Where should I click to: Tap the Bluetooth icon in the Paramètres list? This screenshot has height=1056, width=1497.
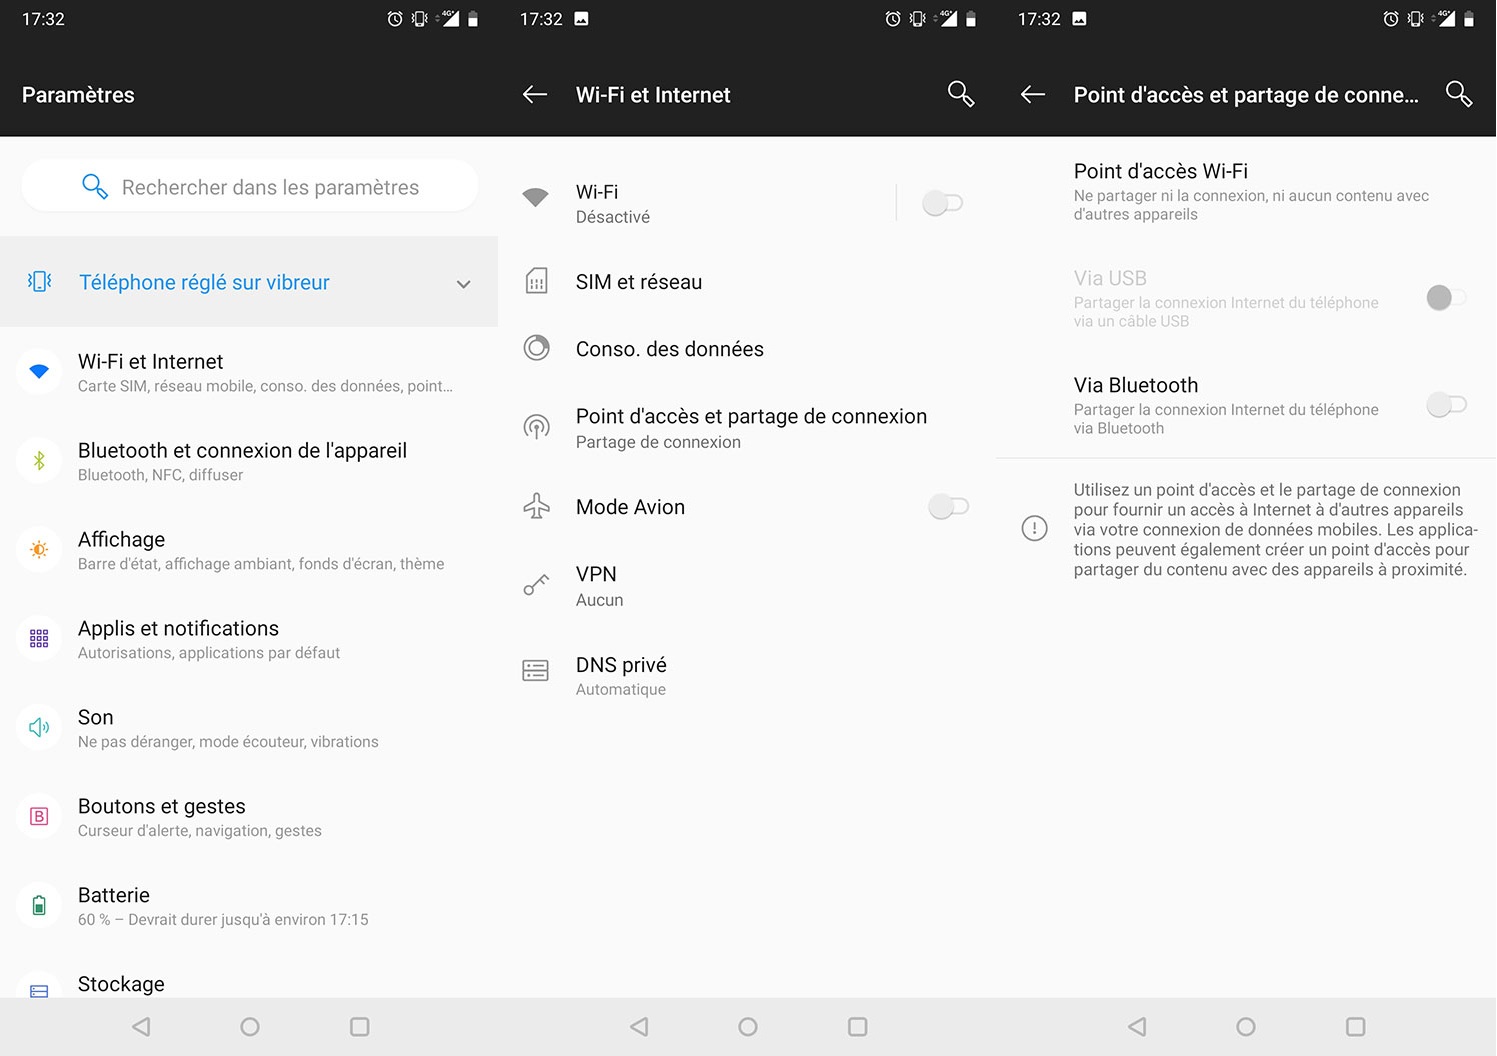click(39, 461)
